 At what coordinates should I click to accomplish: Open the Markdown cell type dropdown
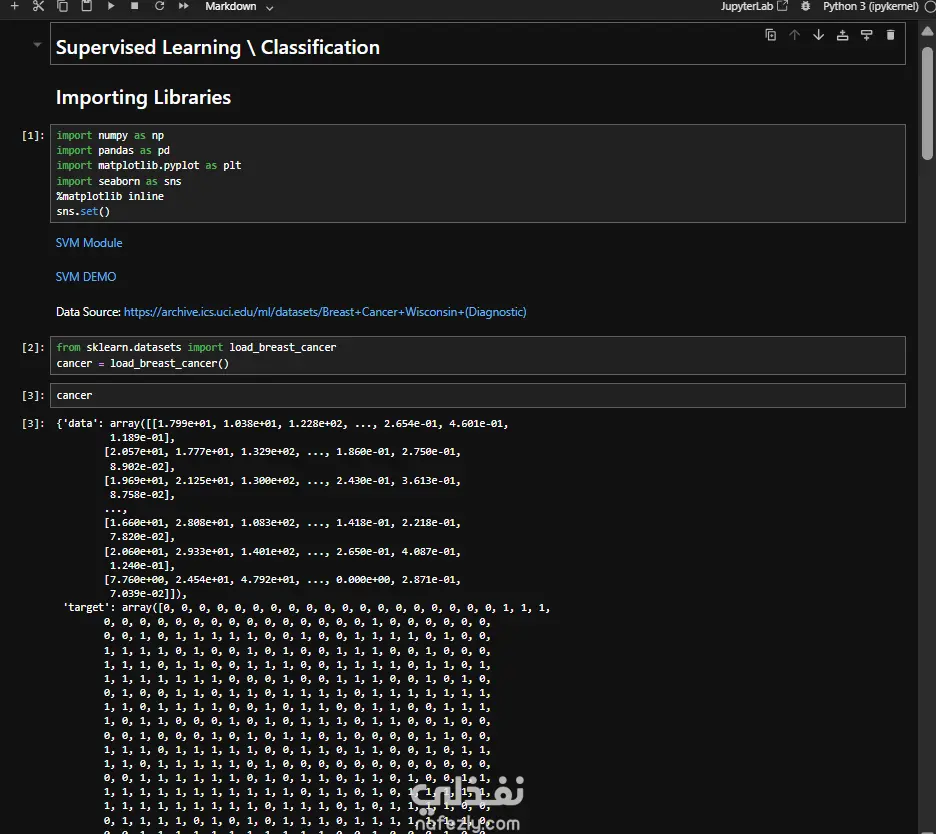[239, 7]
